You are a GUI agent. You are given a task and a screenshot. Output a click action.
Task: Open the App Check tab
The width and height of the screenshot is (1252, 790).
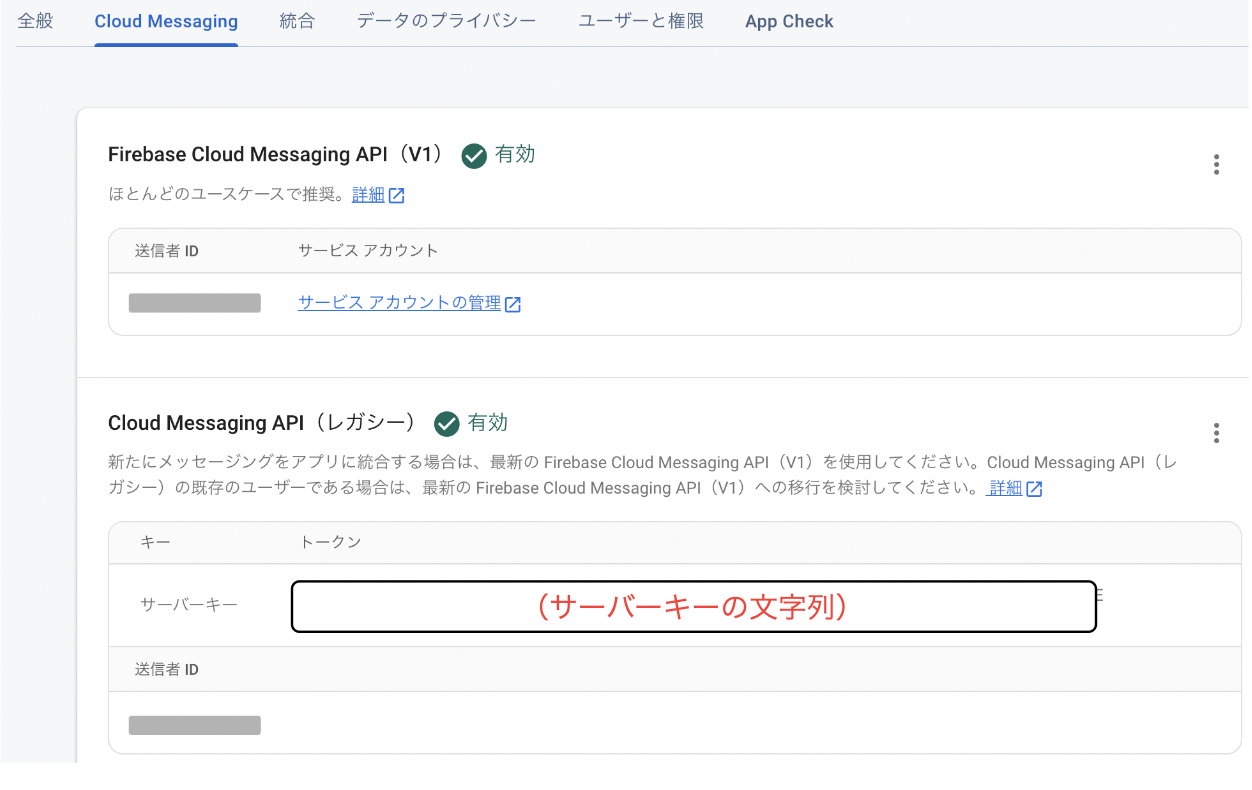(x=789, y=21)
